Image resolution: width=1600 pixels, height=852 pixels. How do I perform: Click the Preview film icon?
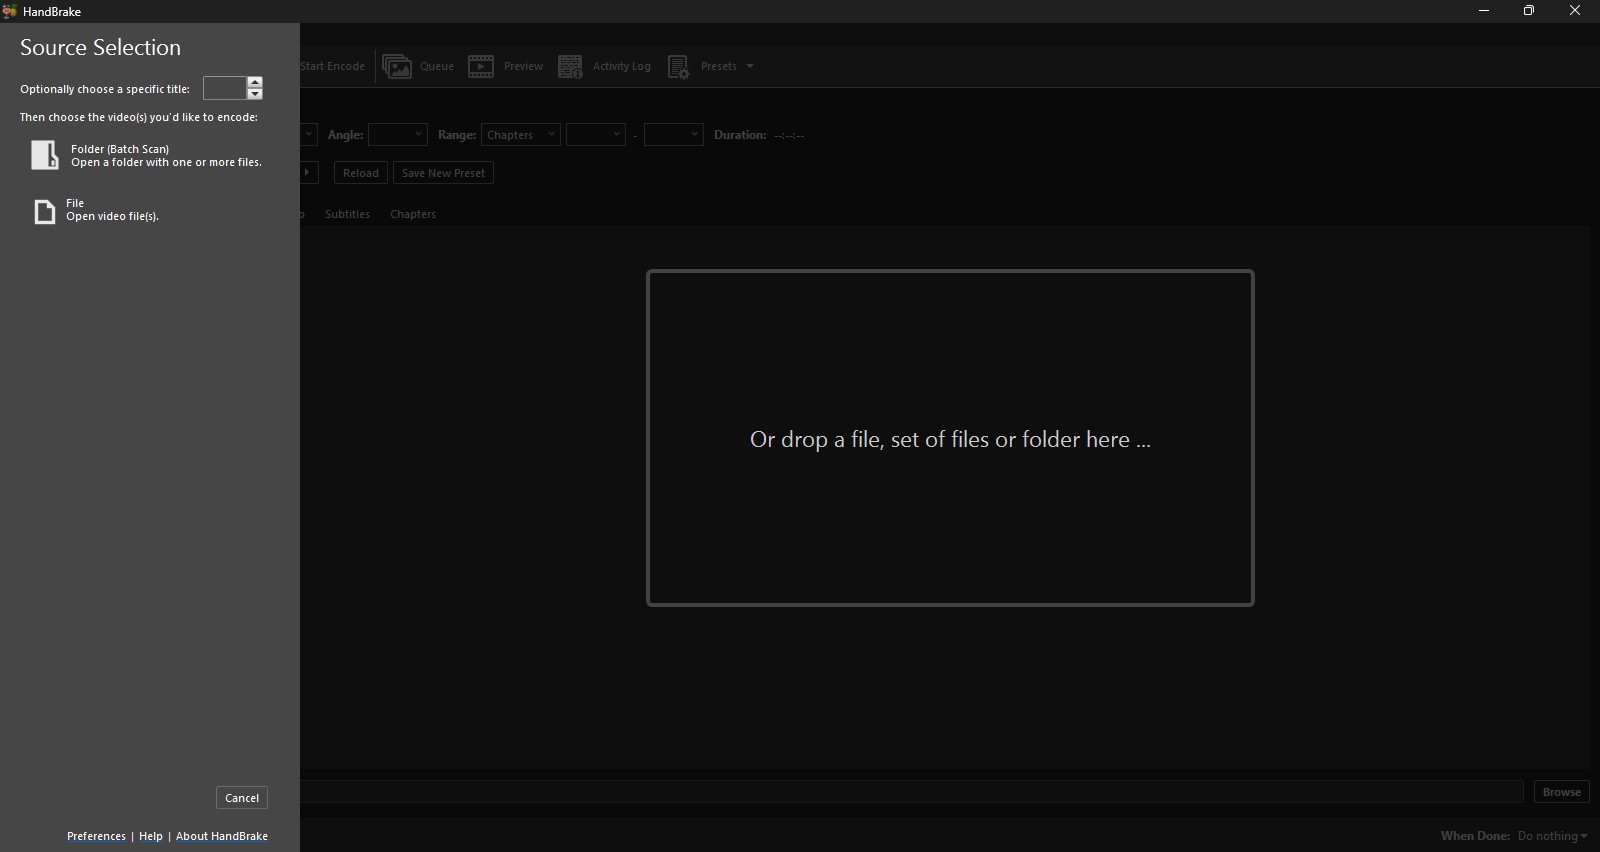pyautogui.click(x=481, y=67)
